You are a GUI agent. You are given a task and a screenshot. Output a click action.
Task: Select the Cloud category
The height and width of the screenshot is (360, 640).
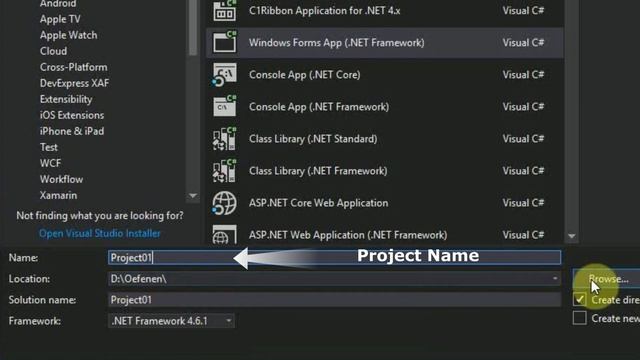pyautogui.click(x=53, y=51)
